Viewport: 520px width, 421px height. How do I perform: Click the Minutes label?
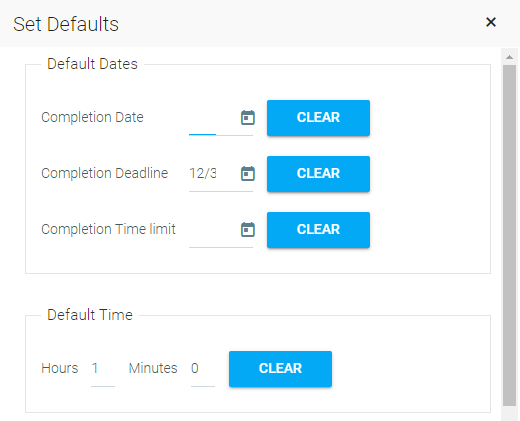point(153,368)
